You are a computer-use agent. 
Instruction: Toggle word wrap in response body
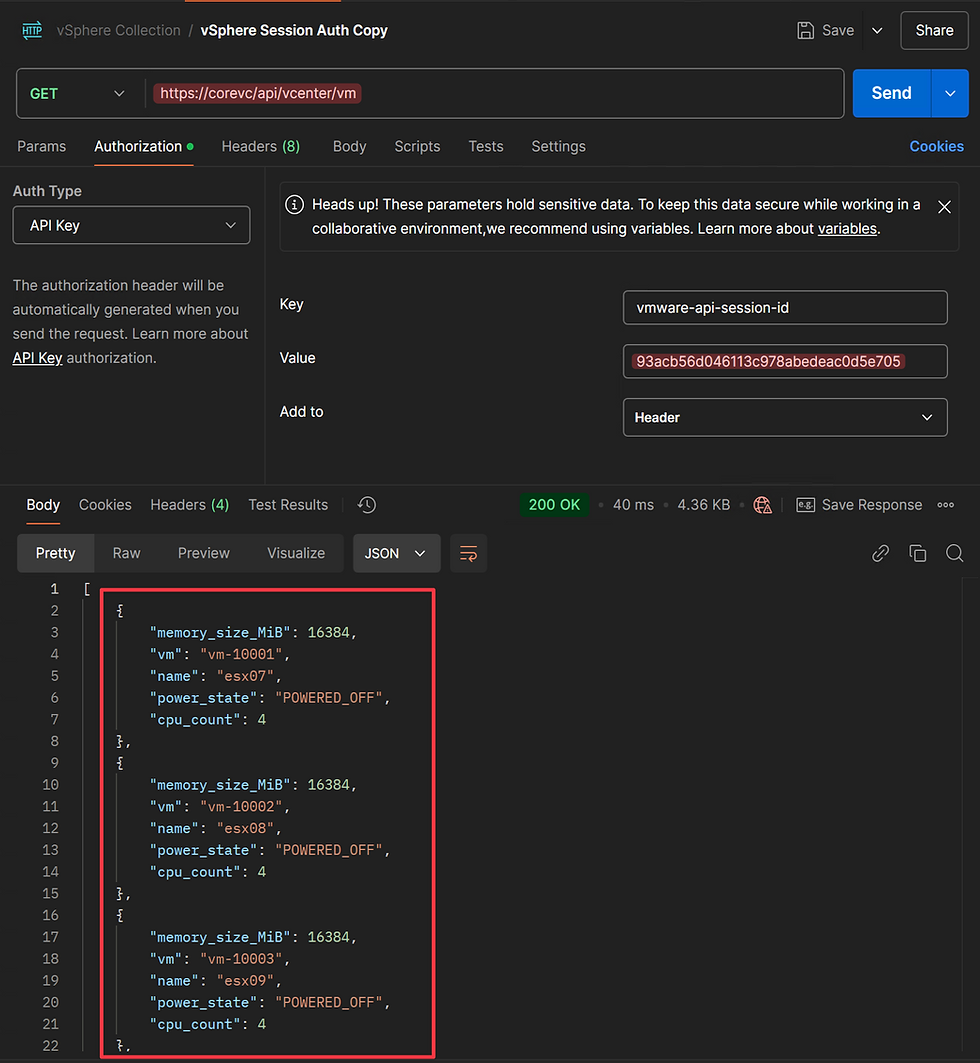[x=468, y=553]
